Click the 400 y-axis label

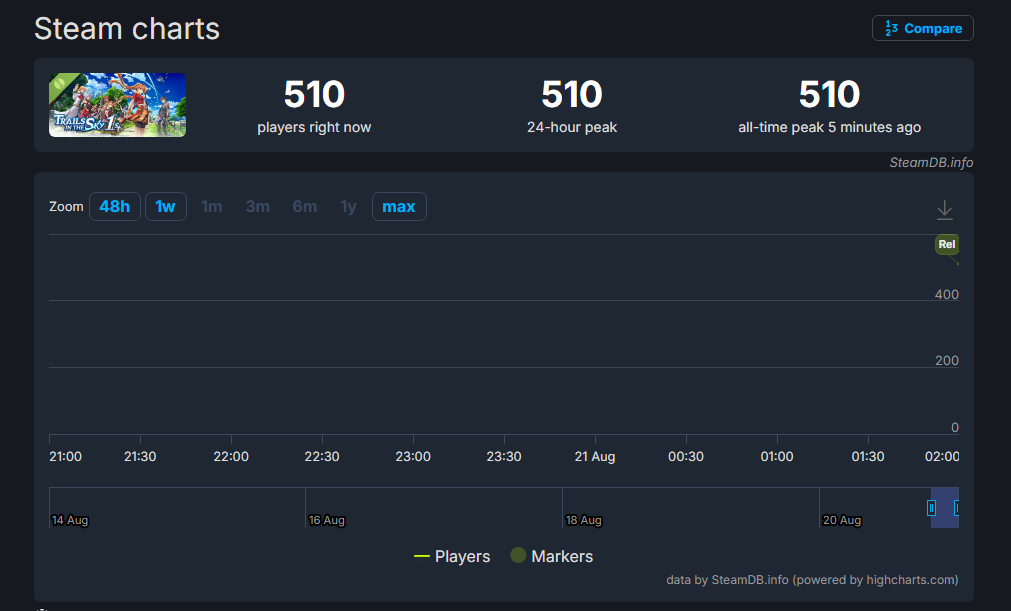pyautogui.click(x=947, y=295)
